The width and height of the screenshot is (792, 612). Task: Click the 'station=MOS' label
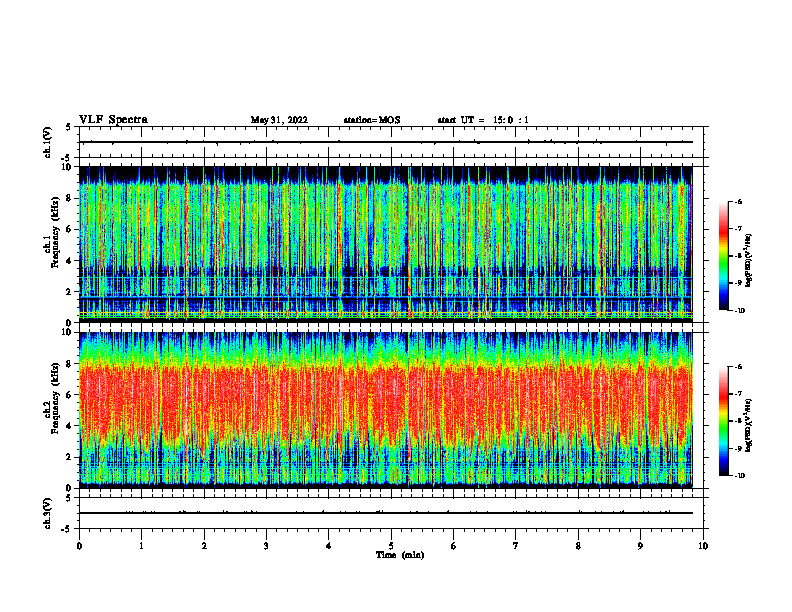pos(372,120)
